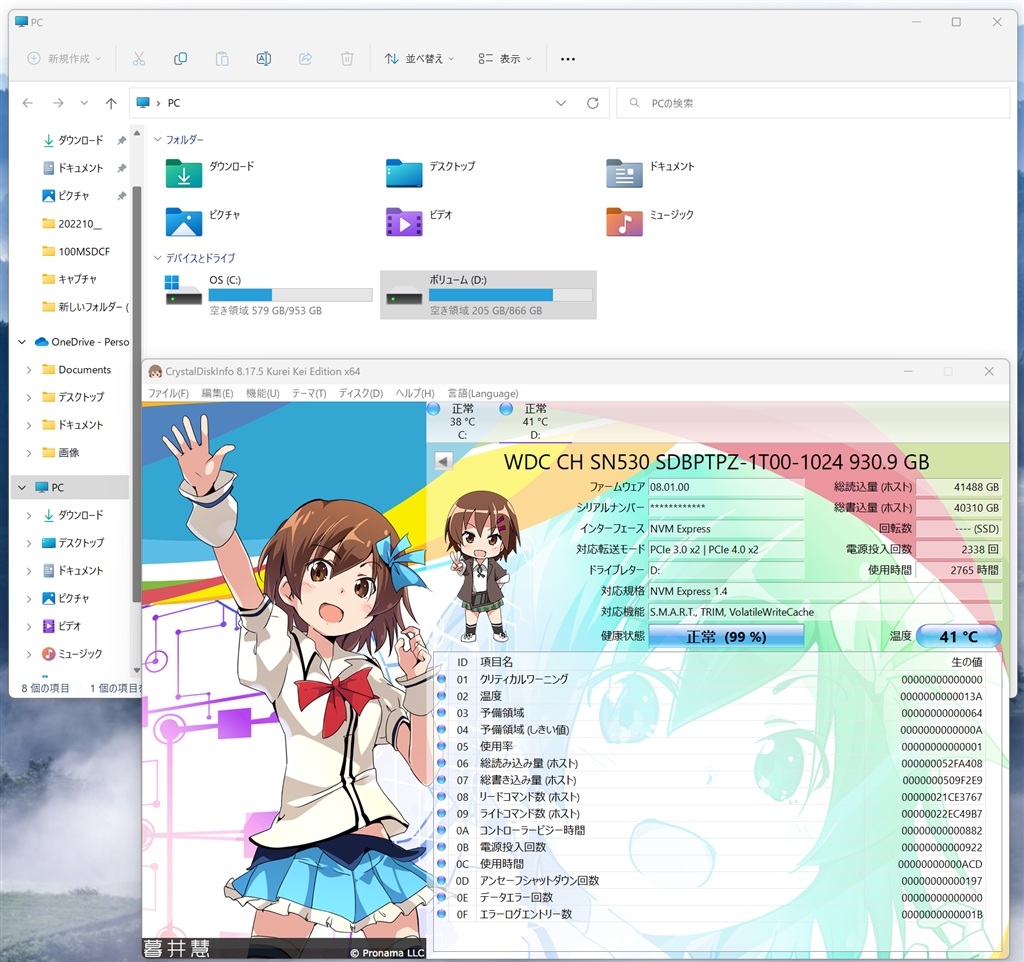Viewport: 1024px width, 962px height.
Task: Expand the ミュージック node under PC
Action: 29,654
